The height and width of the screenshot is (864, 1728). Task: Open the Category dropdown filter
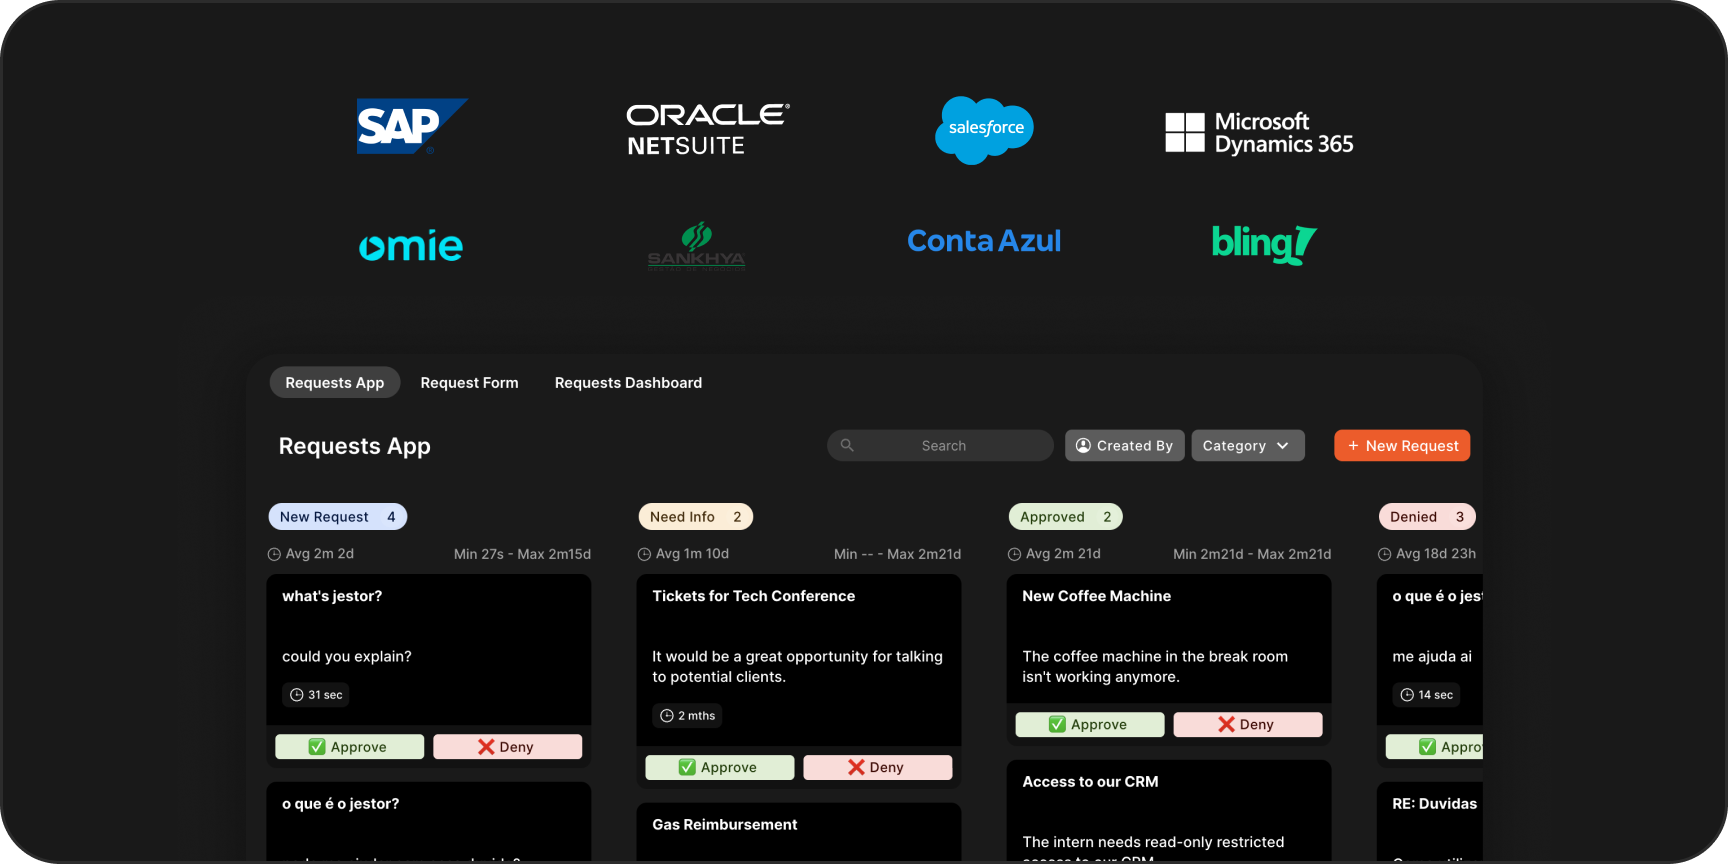(x=1247, y=446)
